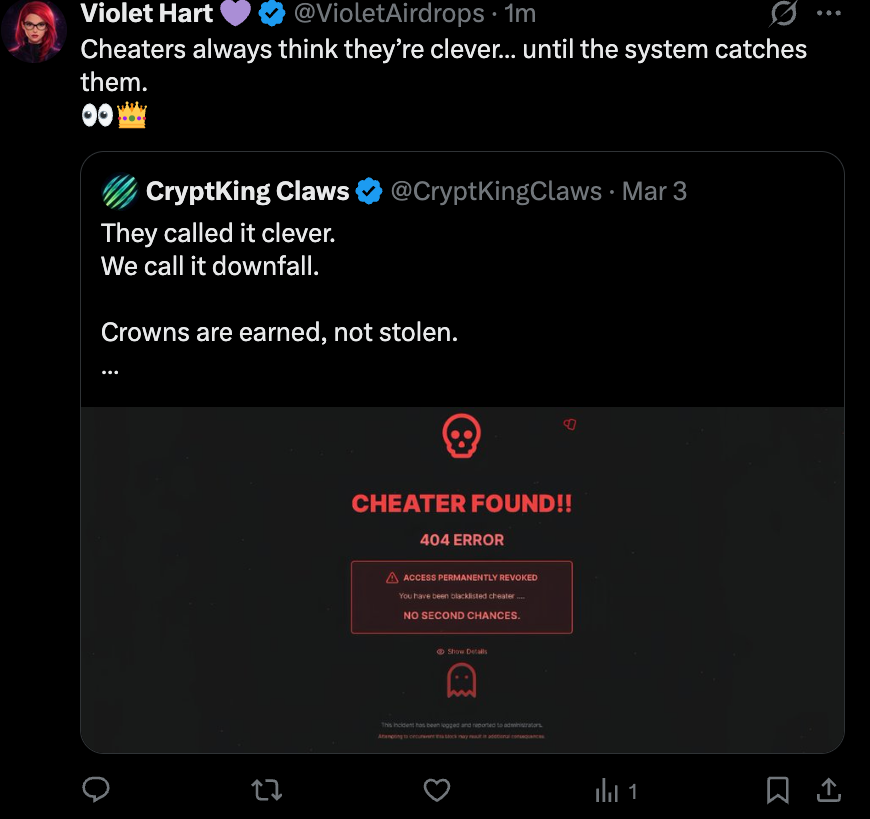Image resolution: width=870 pixels, height=819 pixels.
Task: Bookmark this post
Action: click(x=777, y=790)
